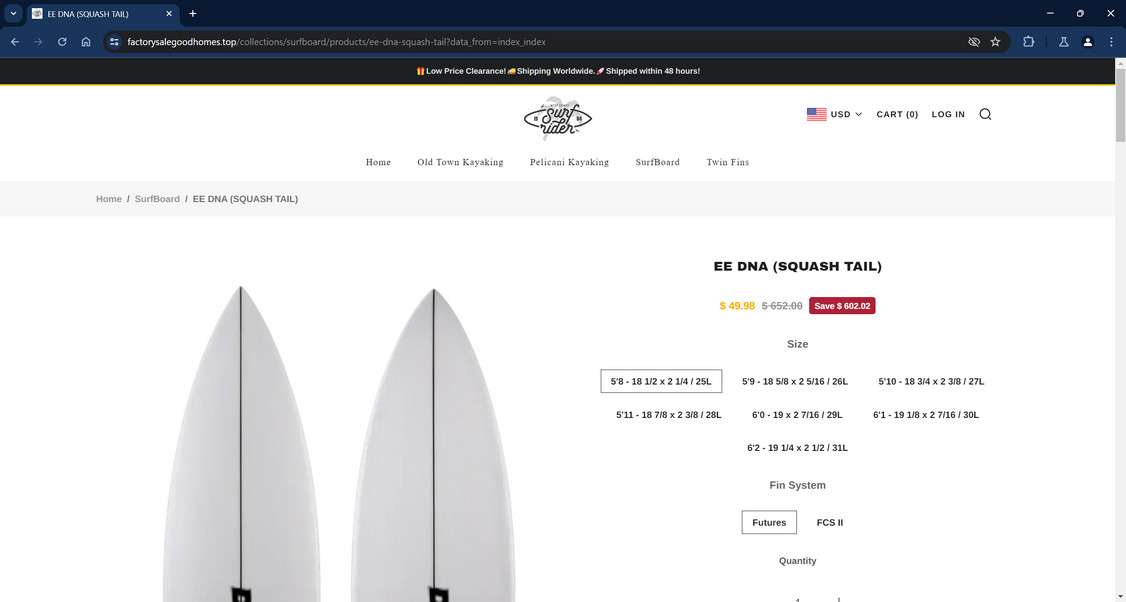Click the Surf Rider logo
This screenshot has height=602, width=1126.
point(558,119)
